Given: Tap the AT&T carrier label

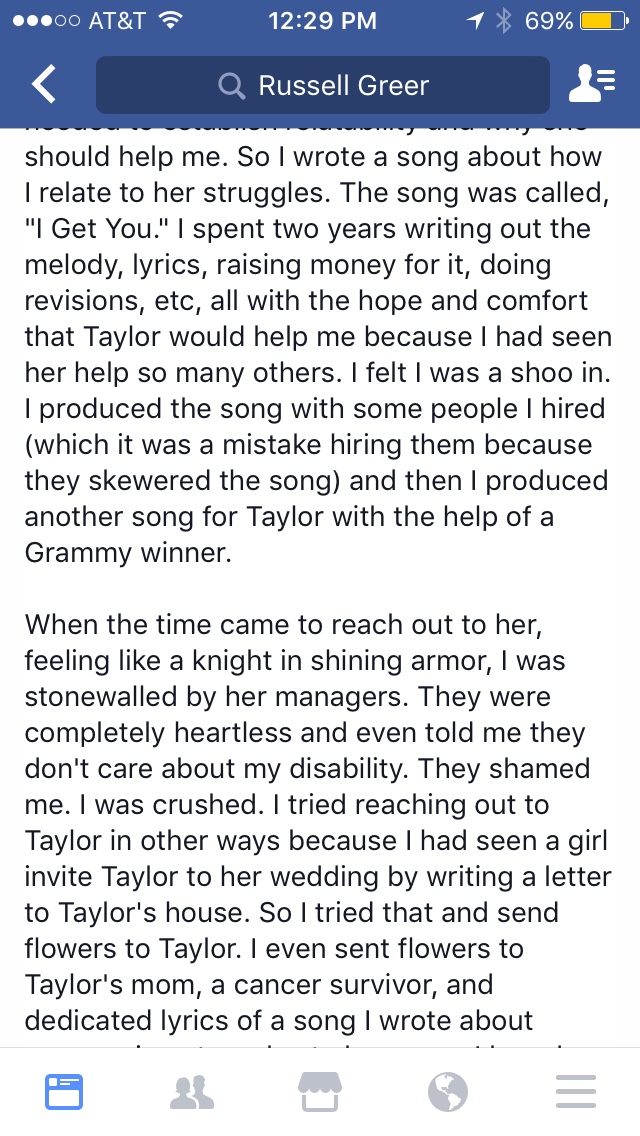Looking at the screenshot, I should [117, 21].
